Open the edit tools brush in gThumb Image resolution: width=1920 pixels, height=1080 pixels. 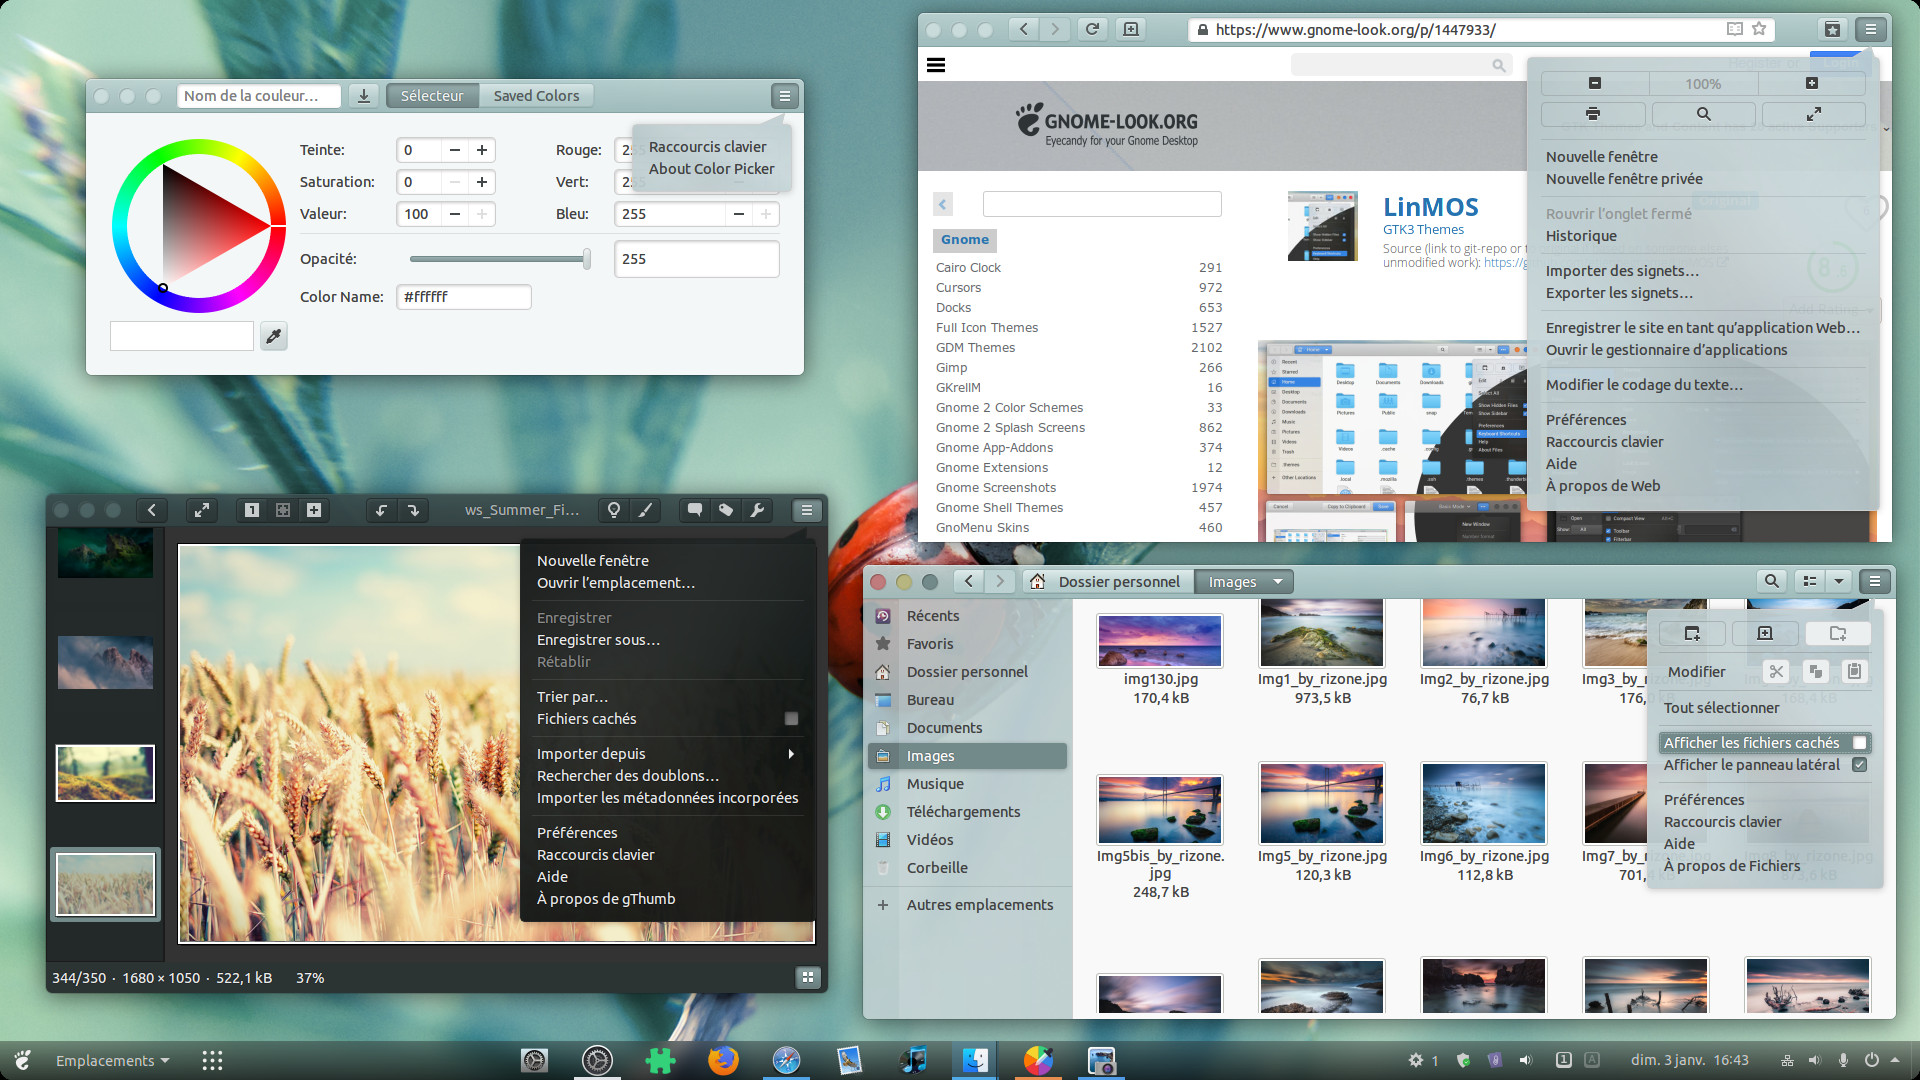pos(645,510)
